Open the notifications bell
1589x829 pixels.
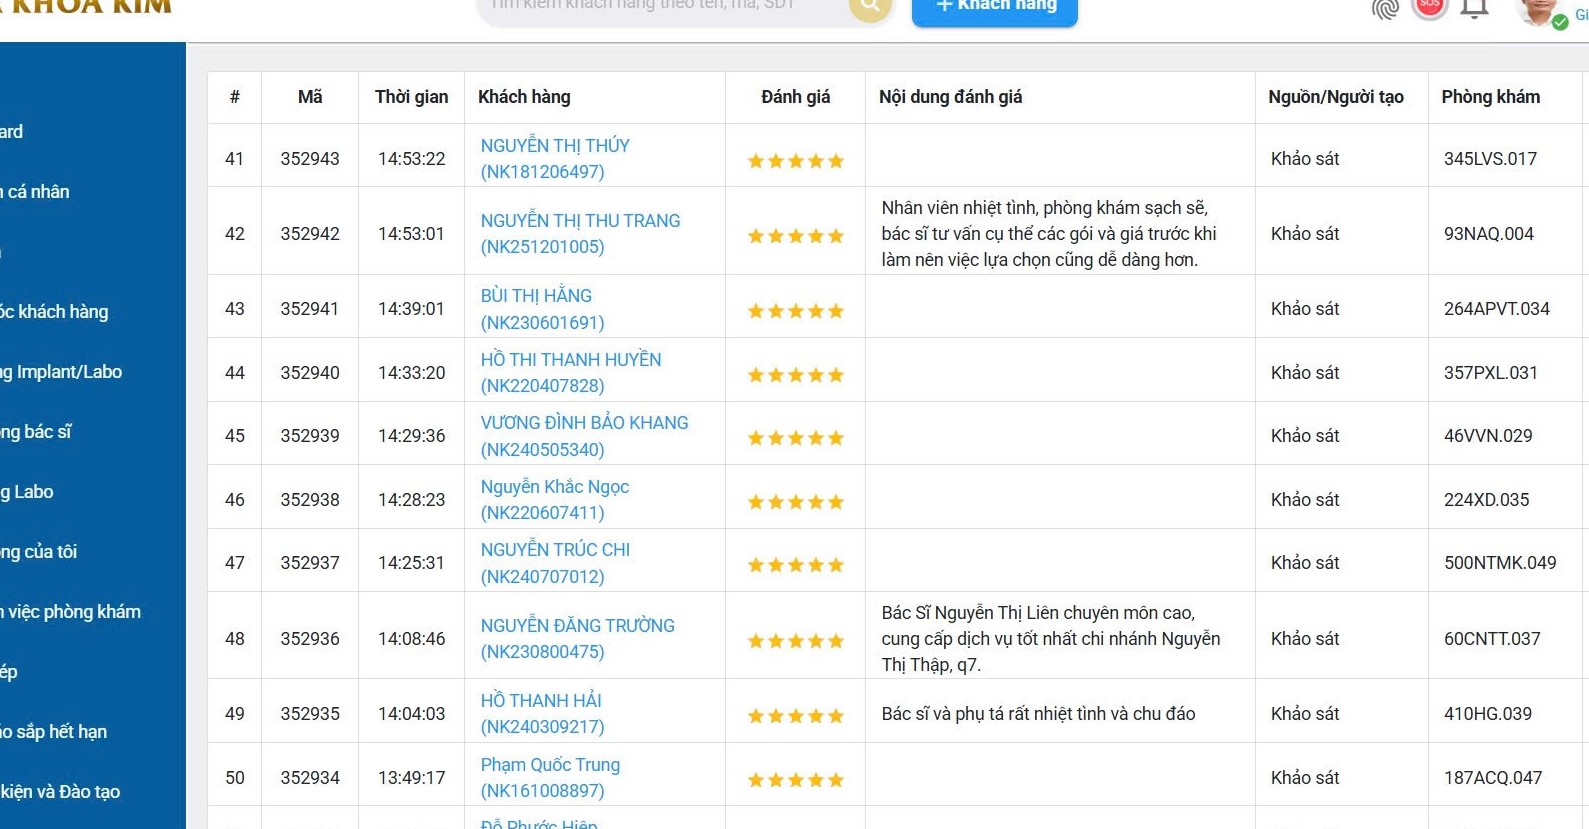pos(1474,9)
